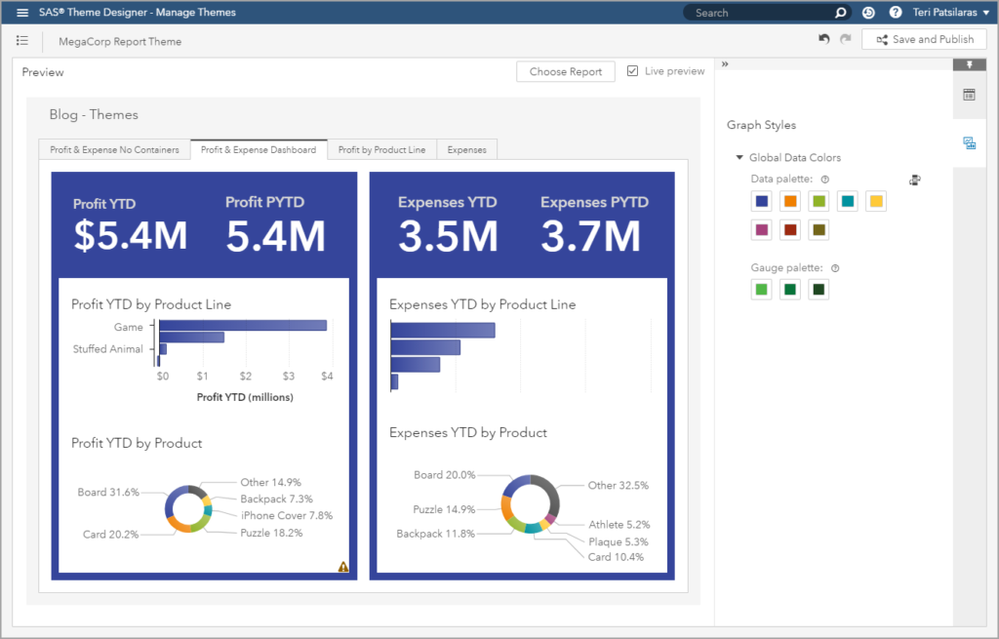Toggle the Live preview checkbox
999x639 pixels.
tap(633, 71)
